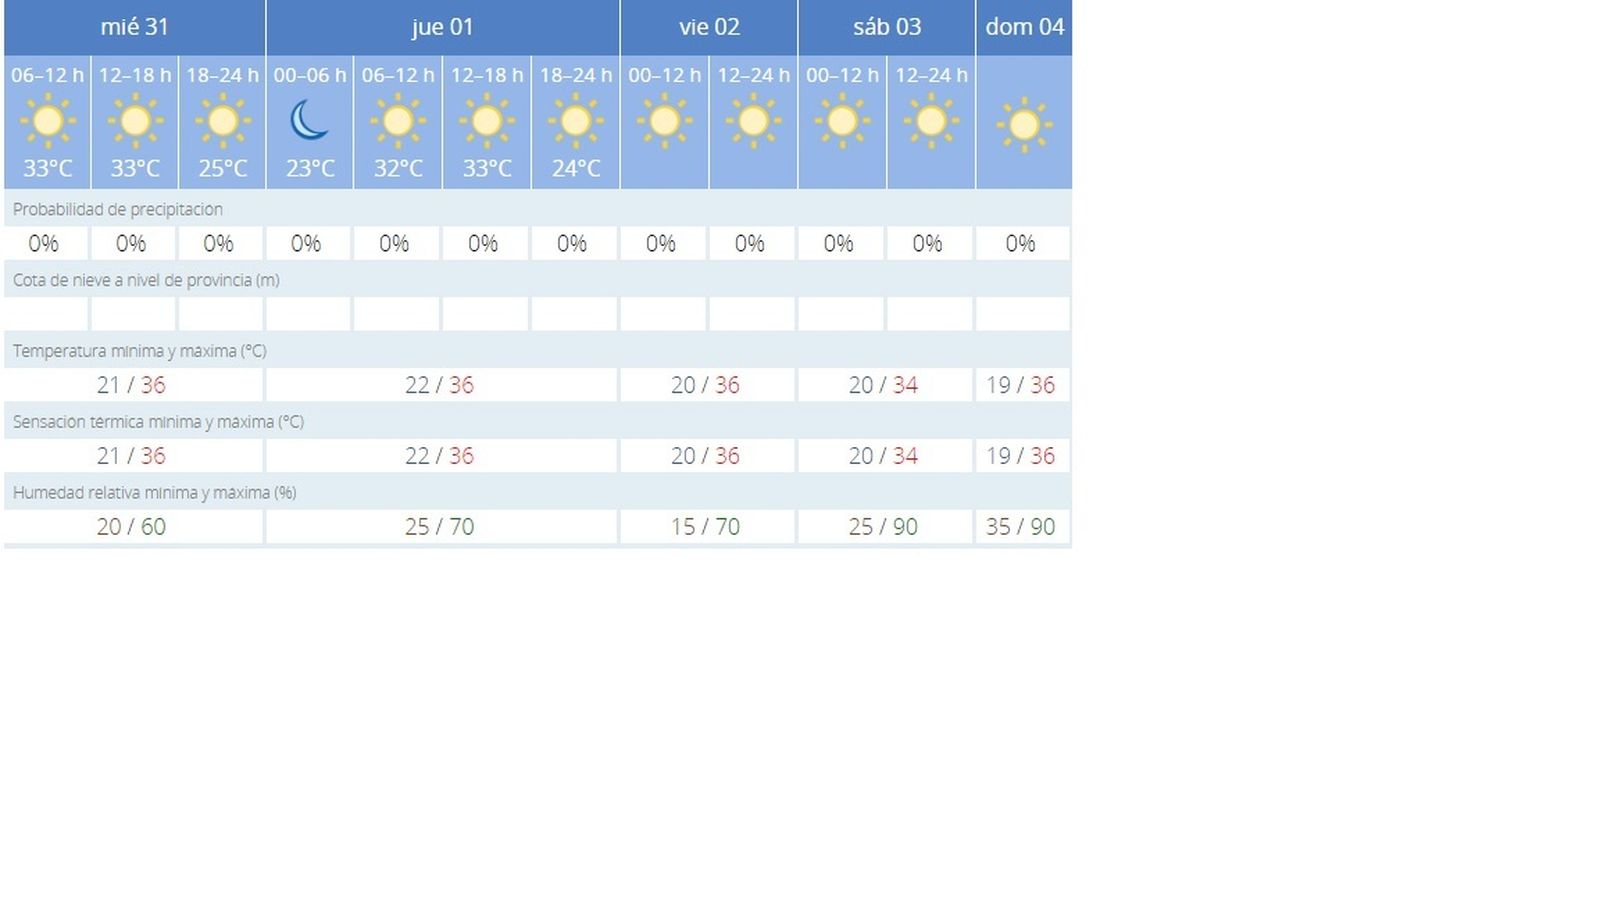Open the jue 01 forecast column
Image resolution: width=1600 pixels, height=900 pixels.
click(x=442, y=27)
